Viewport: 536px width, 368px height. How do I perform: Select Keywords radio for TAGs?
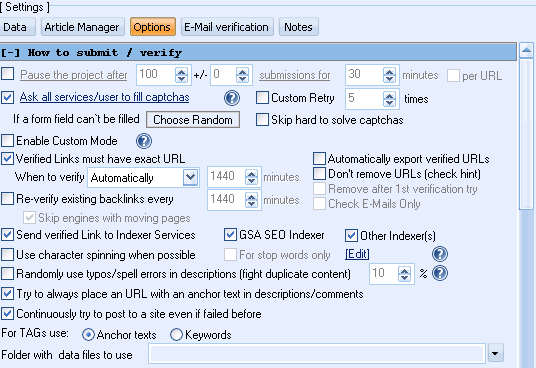(176, 335)
